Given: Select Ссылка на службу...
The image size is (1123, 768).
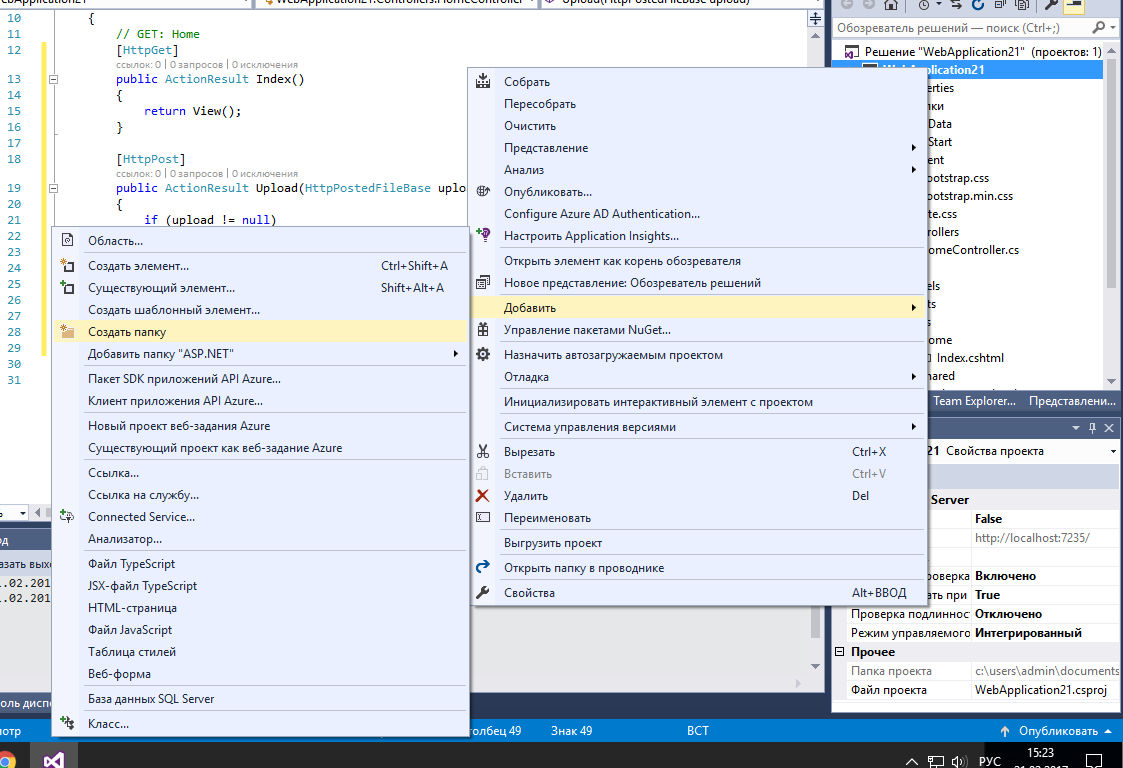Looking at the screenshot, I should [x=143, y=495].
